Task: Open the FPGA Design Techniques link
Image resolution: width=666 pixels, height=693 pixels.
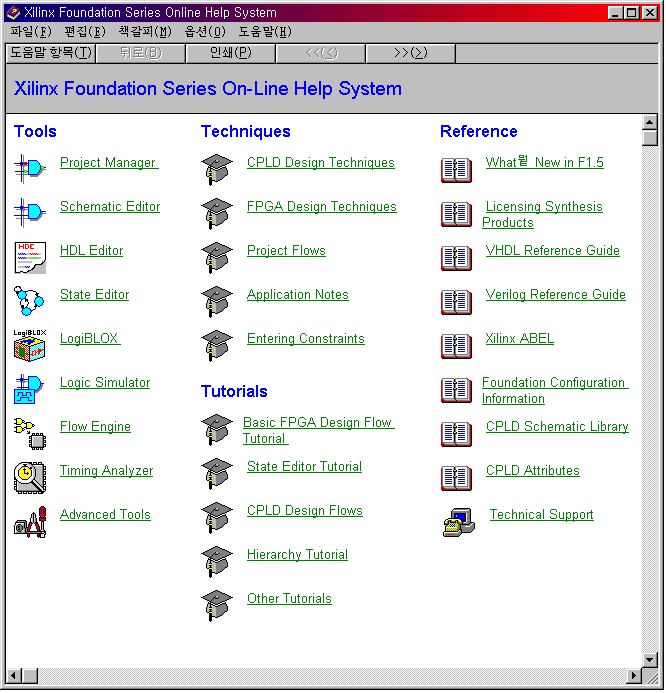Action: [x=322, y=206]
